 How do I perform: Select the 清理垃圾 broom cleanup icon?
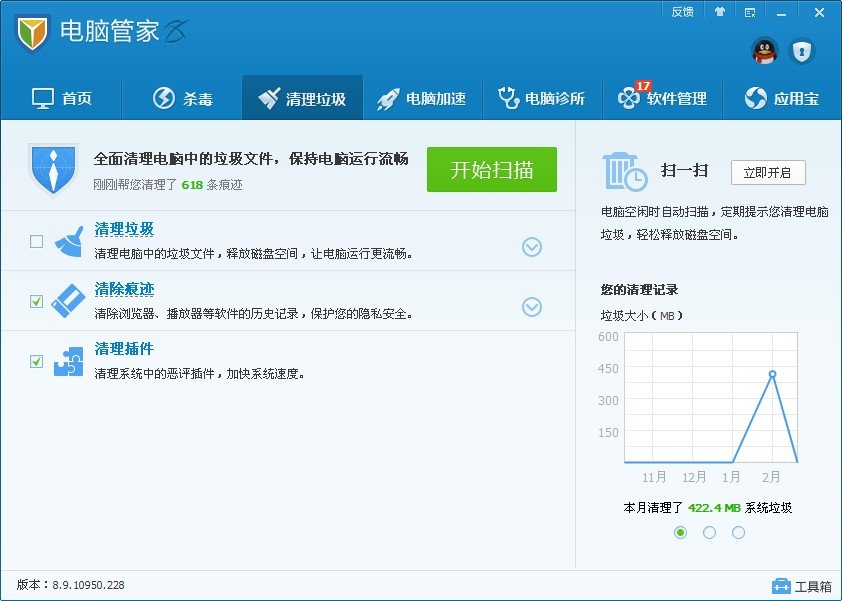67,243
